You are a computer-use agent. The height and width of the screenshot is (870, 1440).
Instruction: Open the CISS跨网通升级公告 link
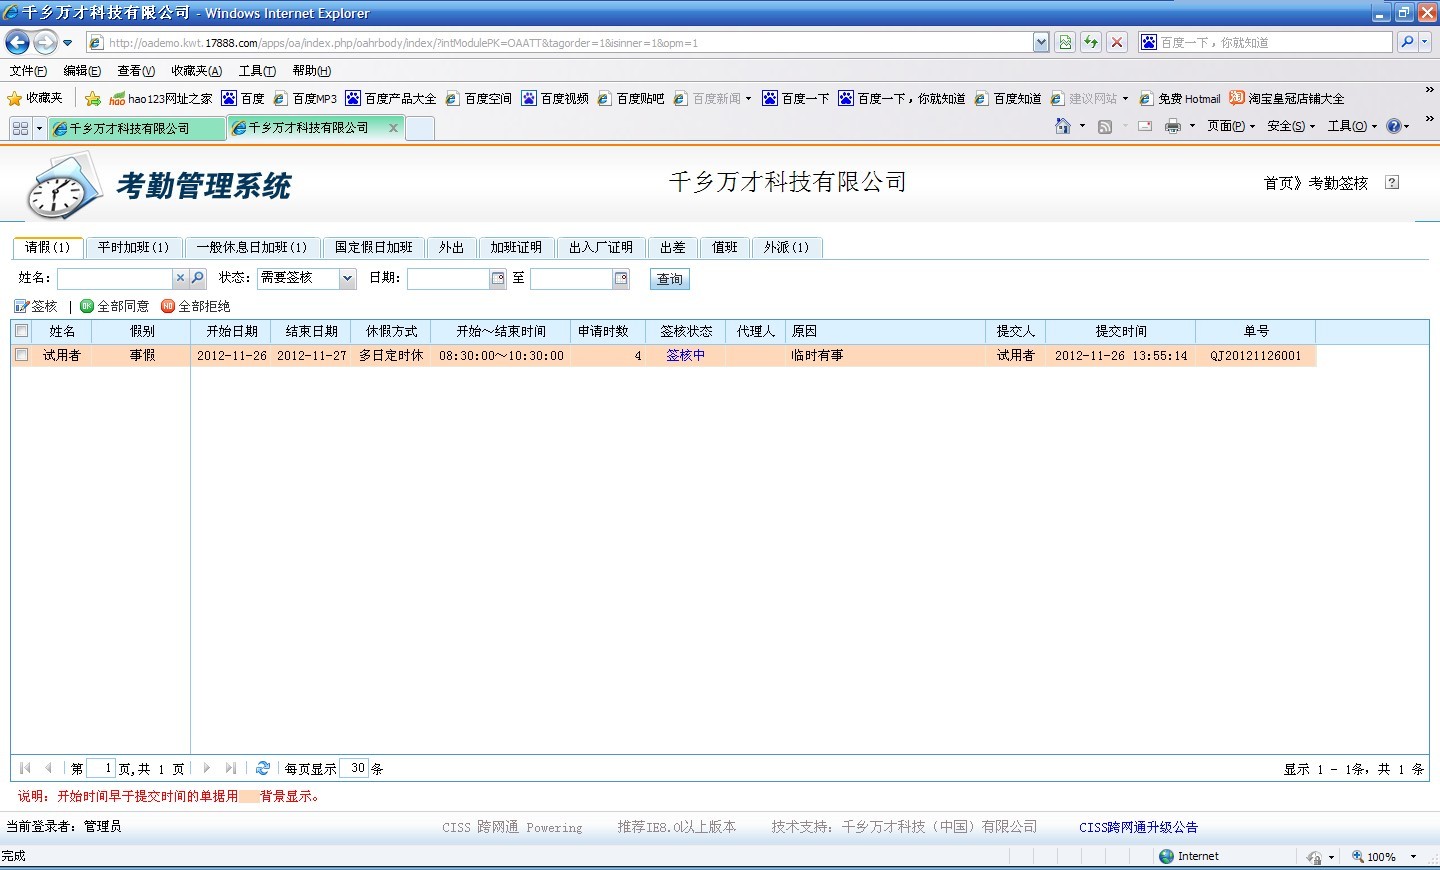click(x=1138, y=827)
